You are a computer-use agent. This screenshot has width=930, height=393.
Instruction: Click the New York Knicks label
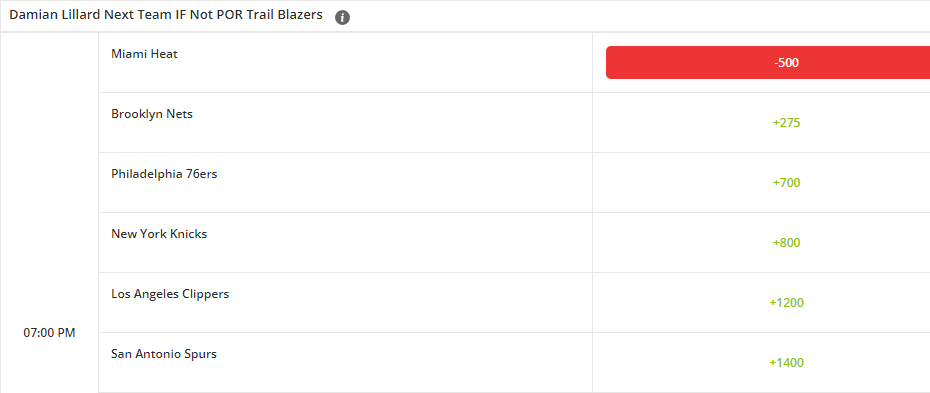pos(159,234)
